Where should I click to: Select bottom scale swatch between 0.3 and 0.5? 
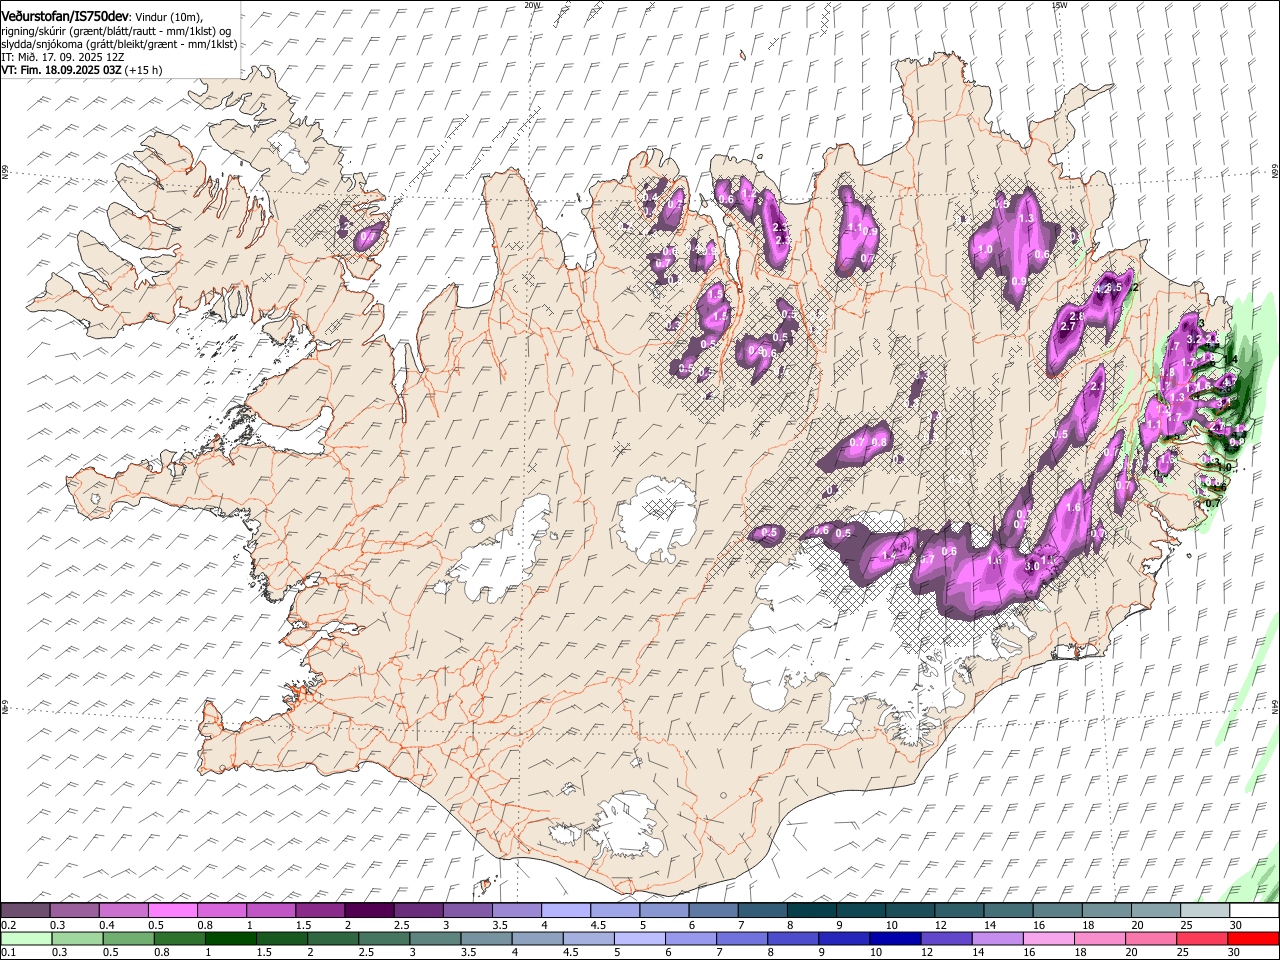click(x=77, y=938)
